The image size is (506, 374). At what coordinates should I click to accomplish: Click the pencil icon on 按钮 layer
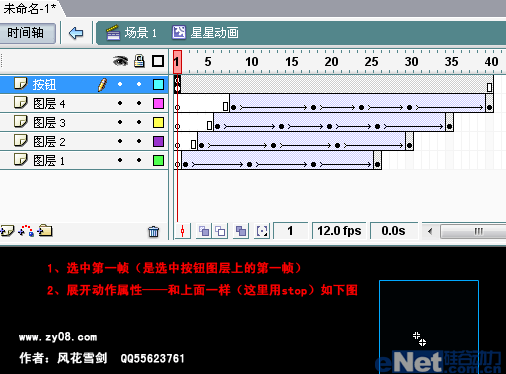[102, 85]
